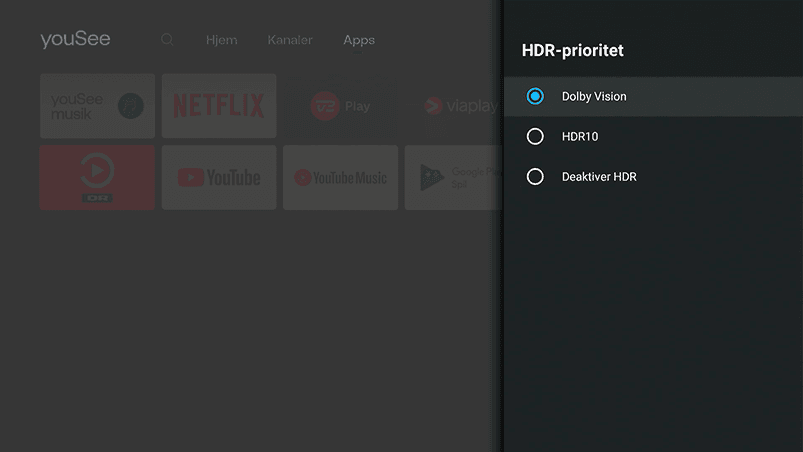Image resolution: width=803 pixels, height=452 pixels.
Task: Switch to the Hjem tab
Action: coord(221,40)
